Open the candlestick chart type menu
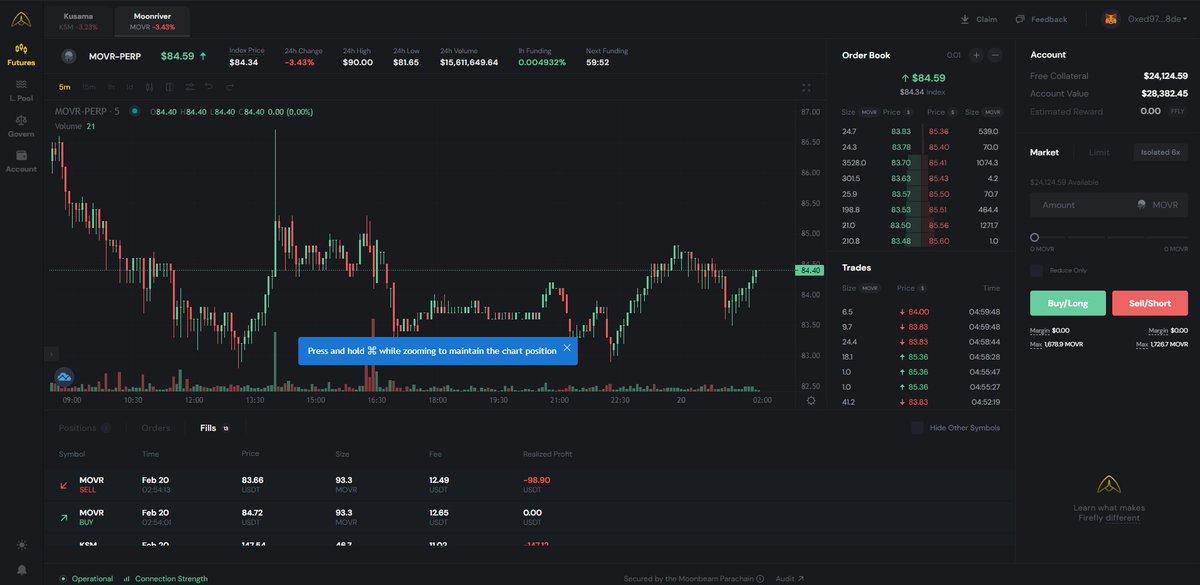Screen dimensions: 1200x585 [x=151, y=87]
